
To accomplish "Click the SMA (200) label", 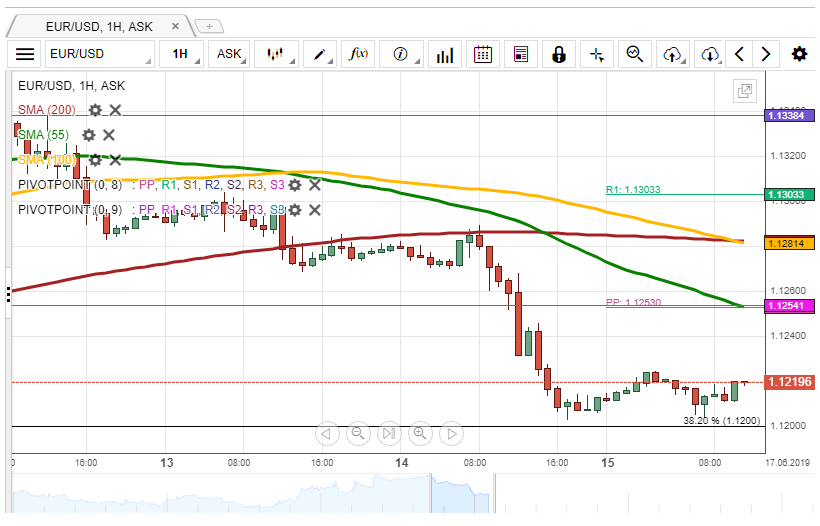I will pos(47,110).
